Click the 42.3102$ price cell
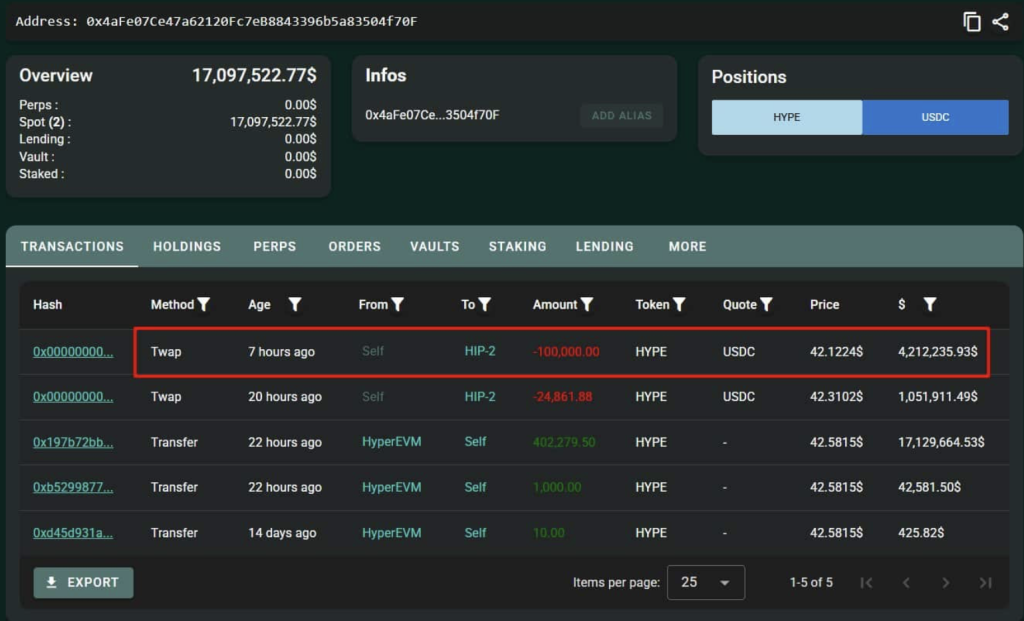Screen dimensions: 1024x621 coord(837,397)
